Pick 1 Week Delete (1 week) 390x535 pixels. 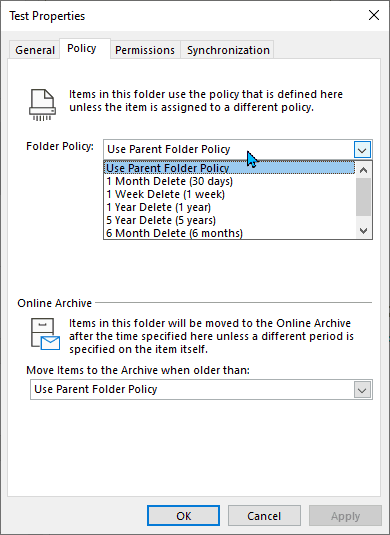(229, 194)
